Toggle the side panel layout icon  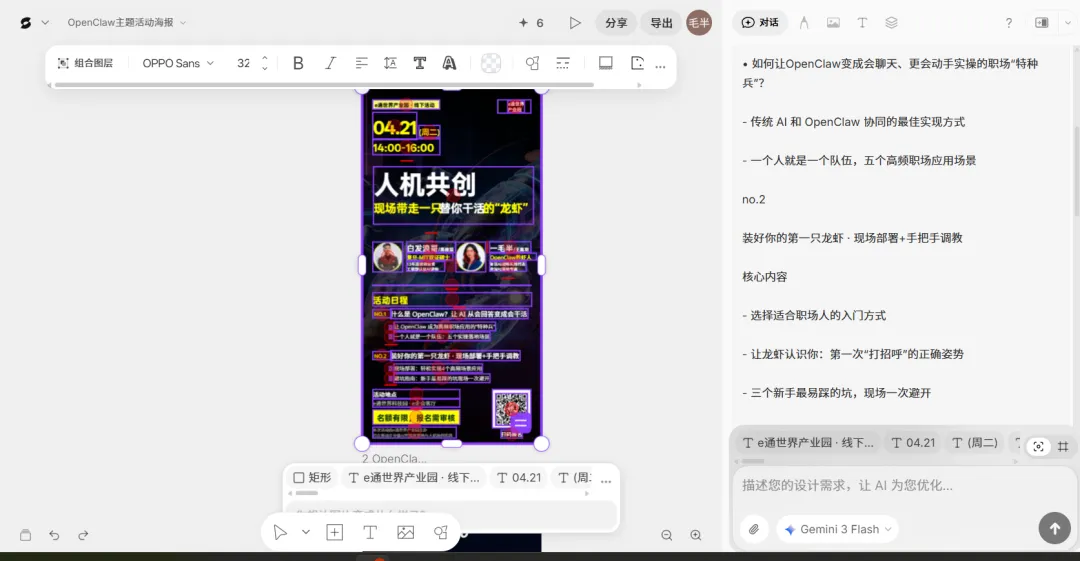tap(1041, 23)
